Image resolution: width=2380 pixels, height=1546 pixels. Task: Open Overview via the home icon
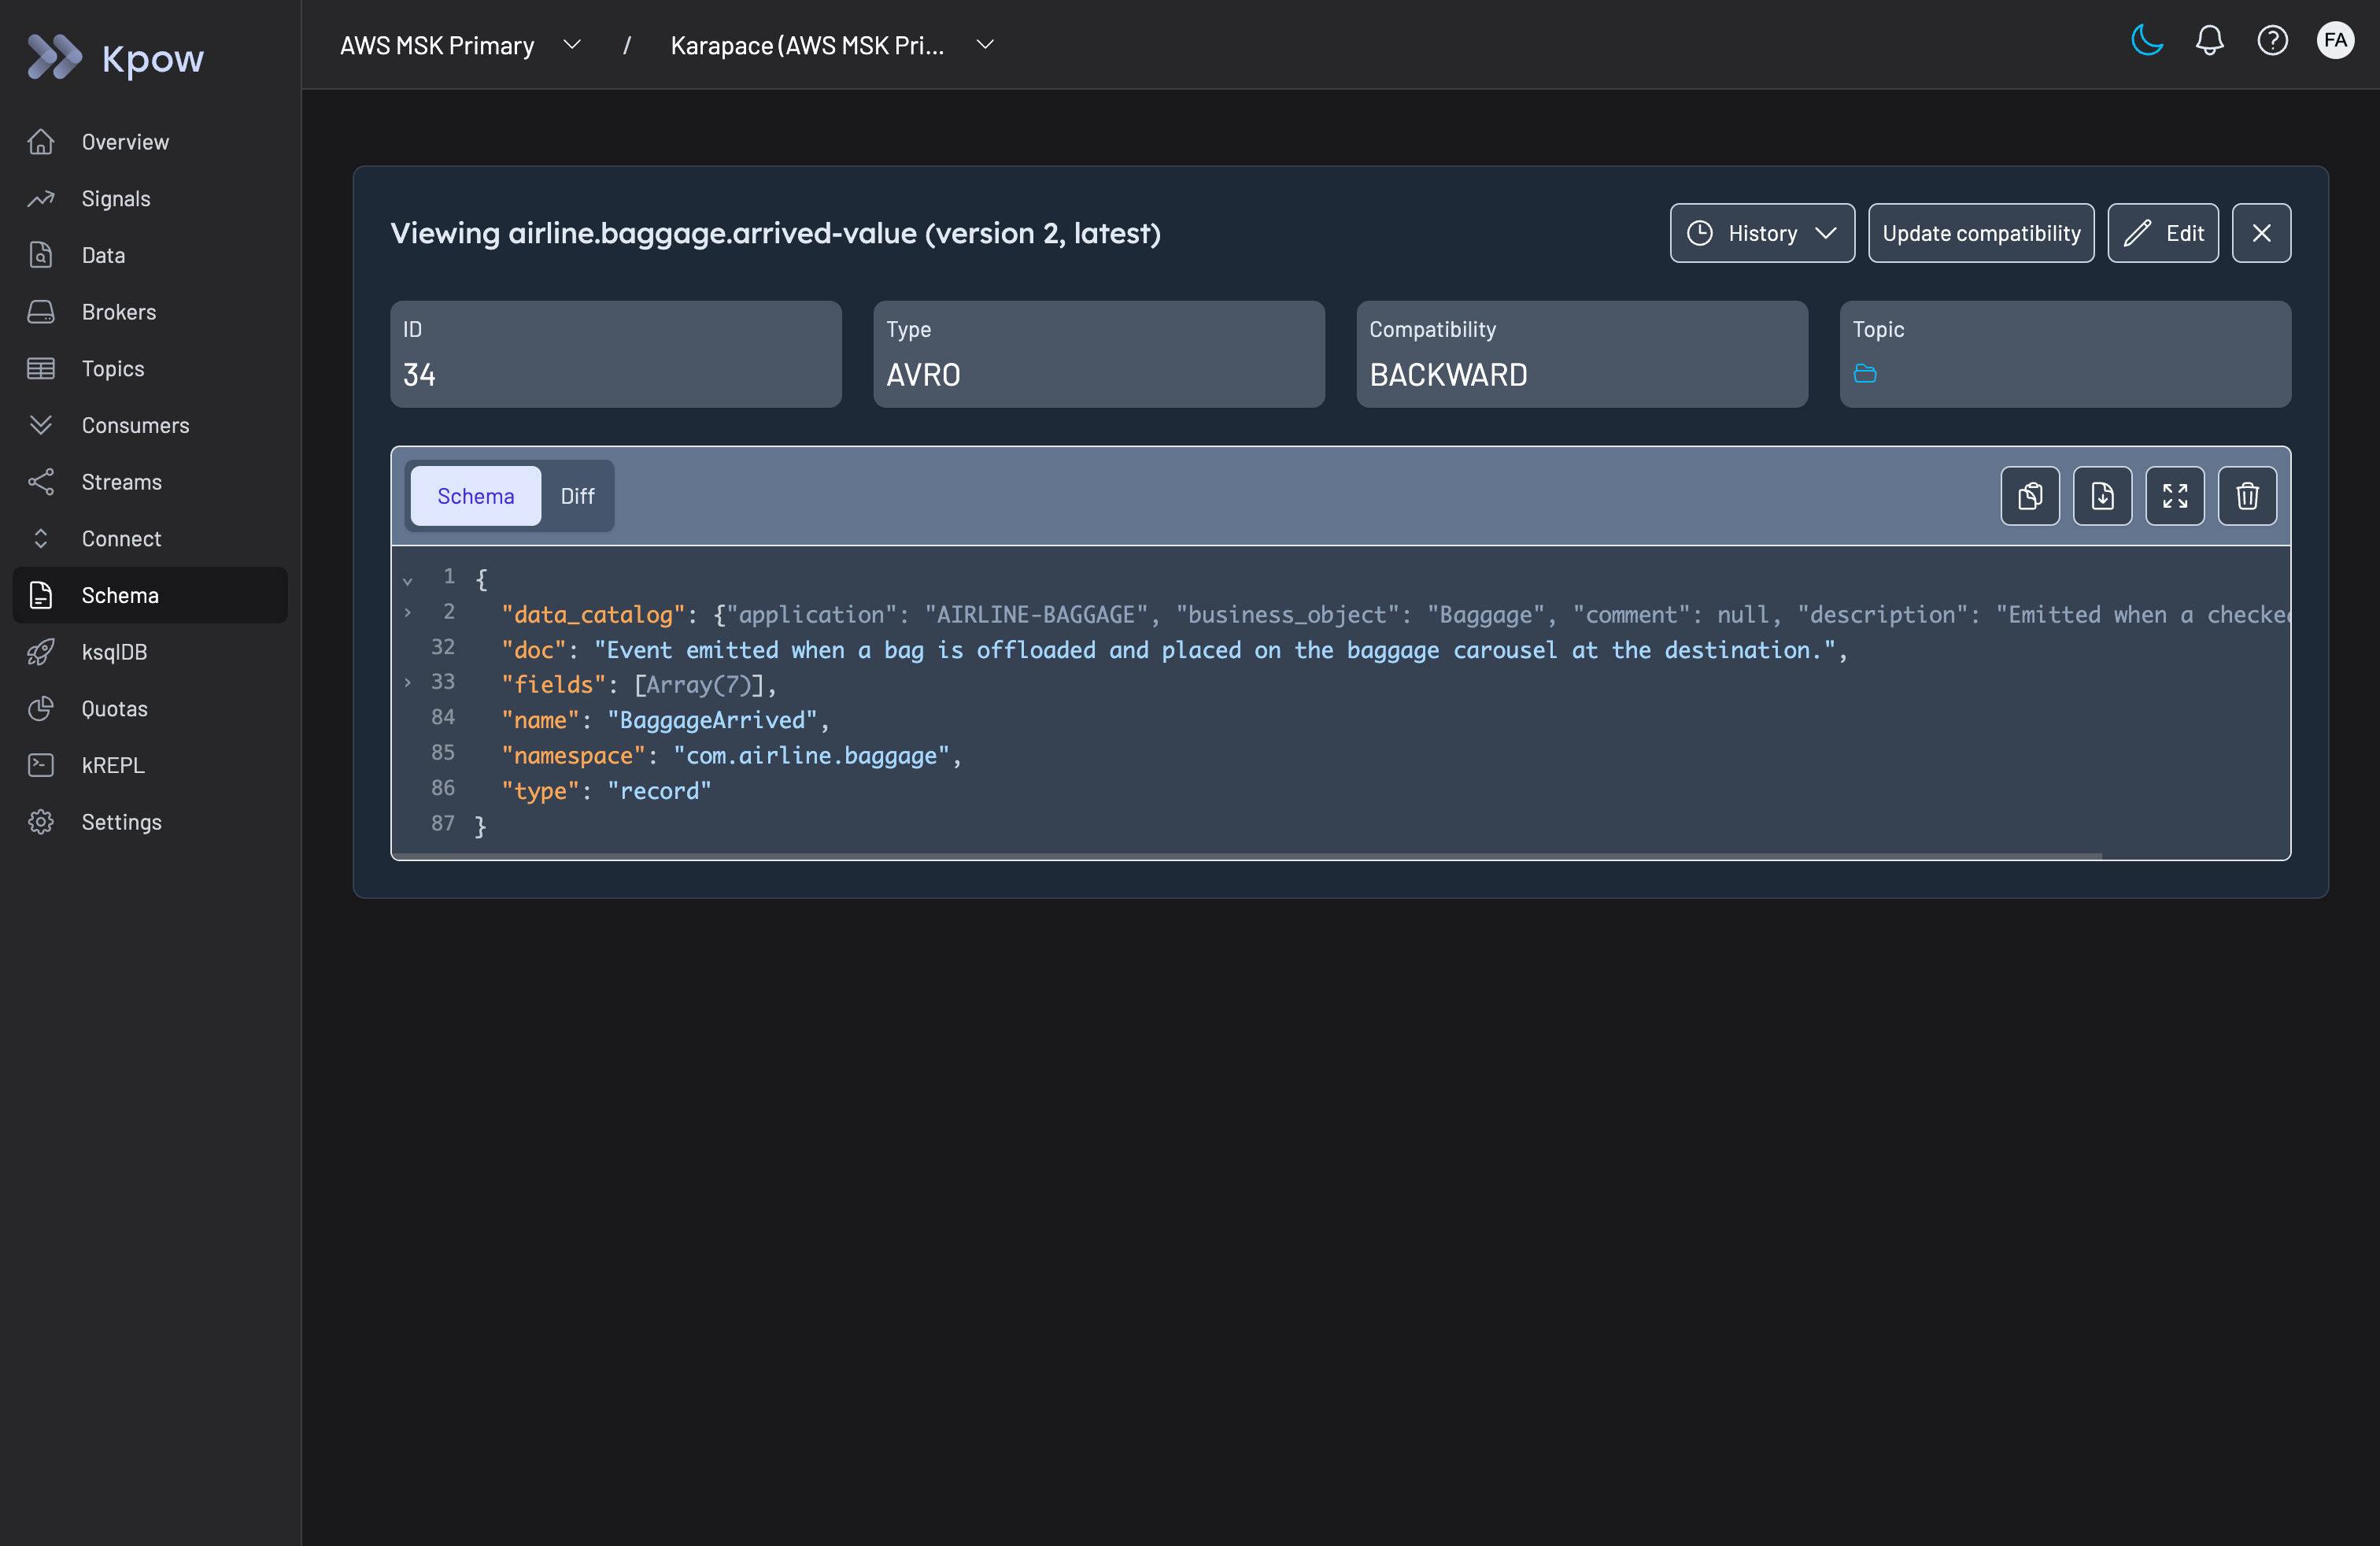click(41, 142)
